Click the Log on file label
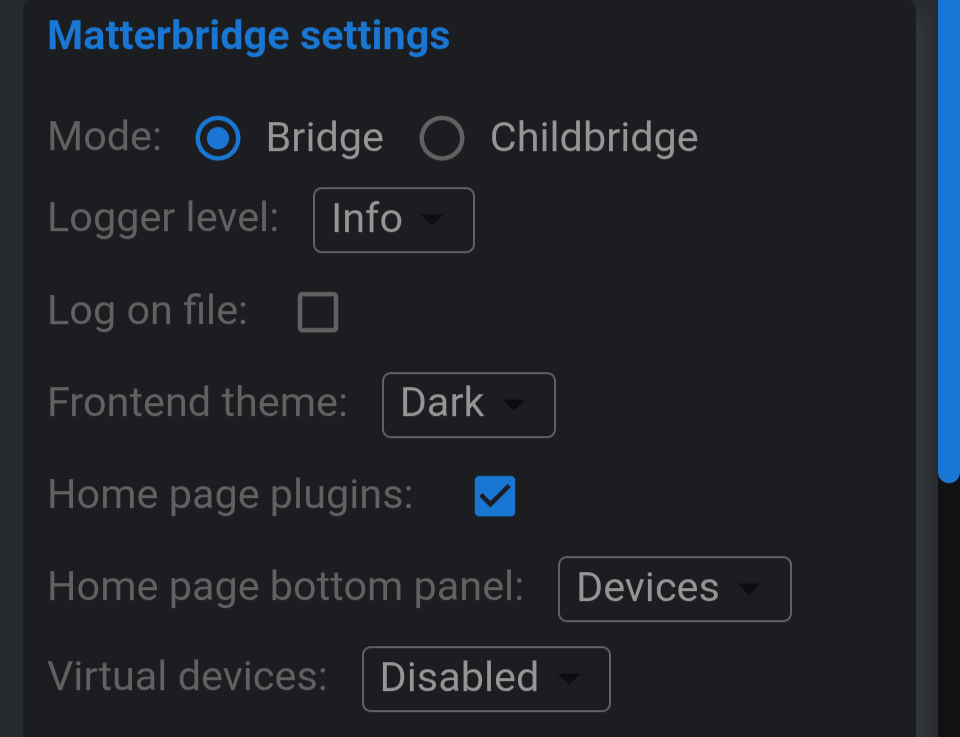This screenshot has width=960, height=737. (x=148, y=311)
